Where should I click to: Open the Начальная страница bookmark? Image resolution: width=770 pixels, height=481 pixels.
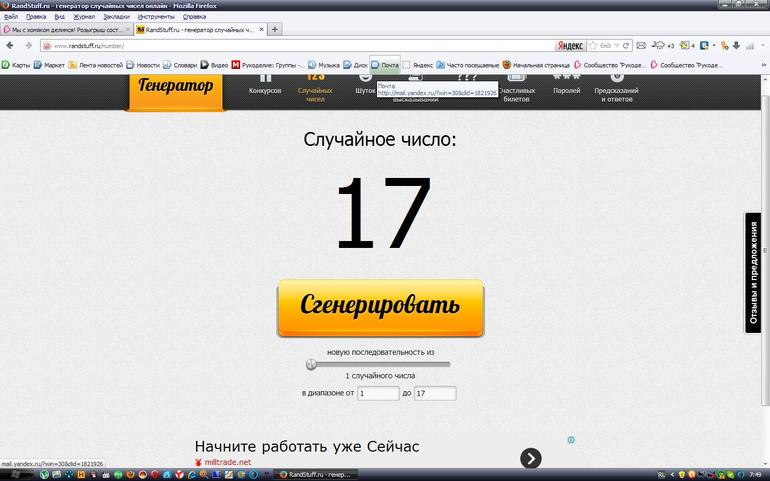(536, 65)
